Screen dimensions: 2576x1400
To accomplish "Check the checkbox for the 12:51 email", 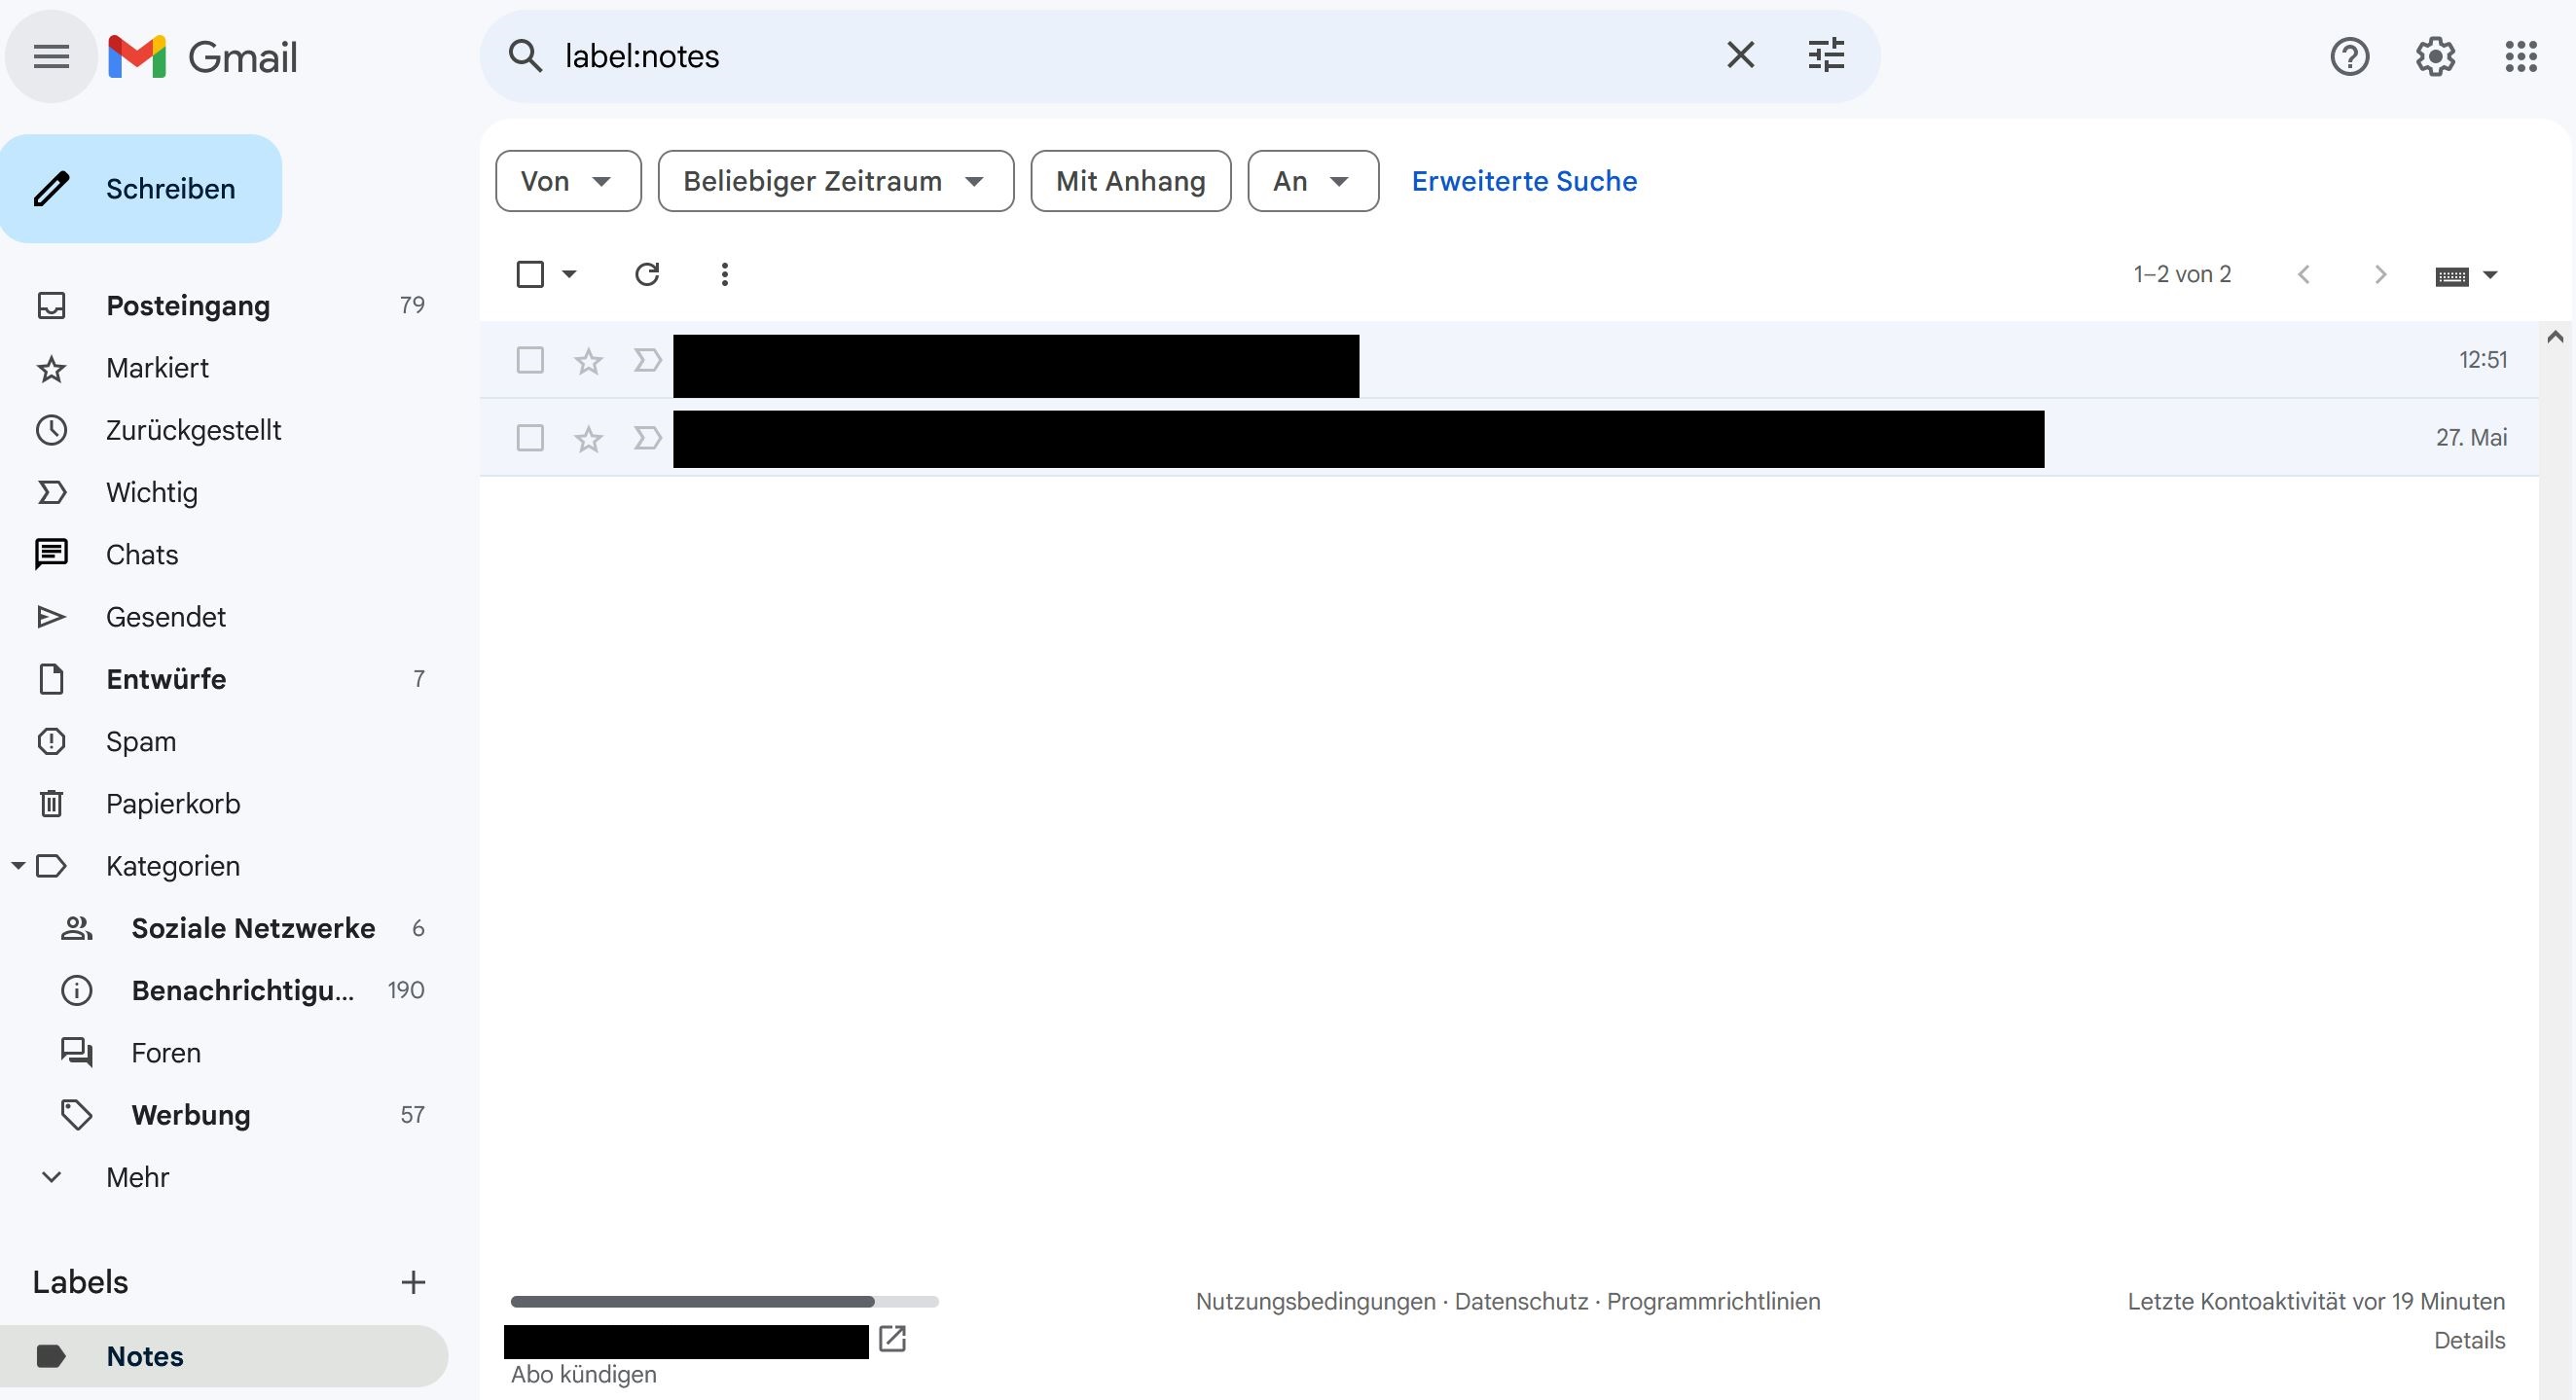I will pyautogui.click(x=530, y=360).
